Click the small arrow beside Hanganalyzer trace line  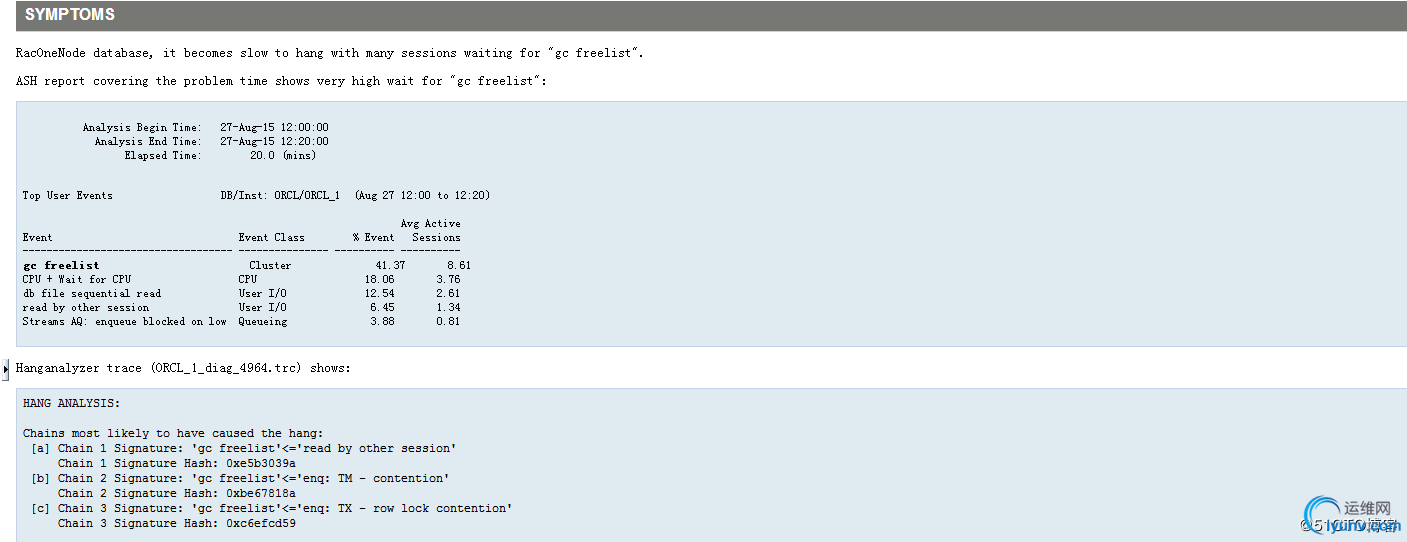click(x=6, y=369)
